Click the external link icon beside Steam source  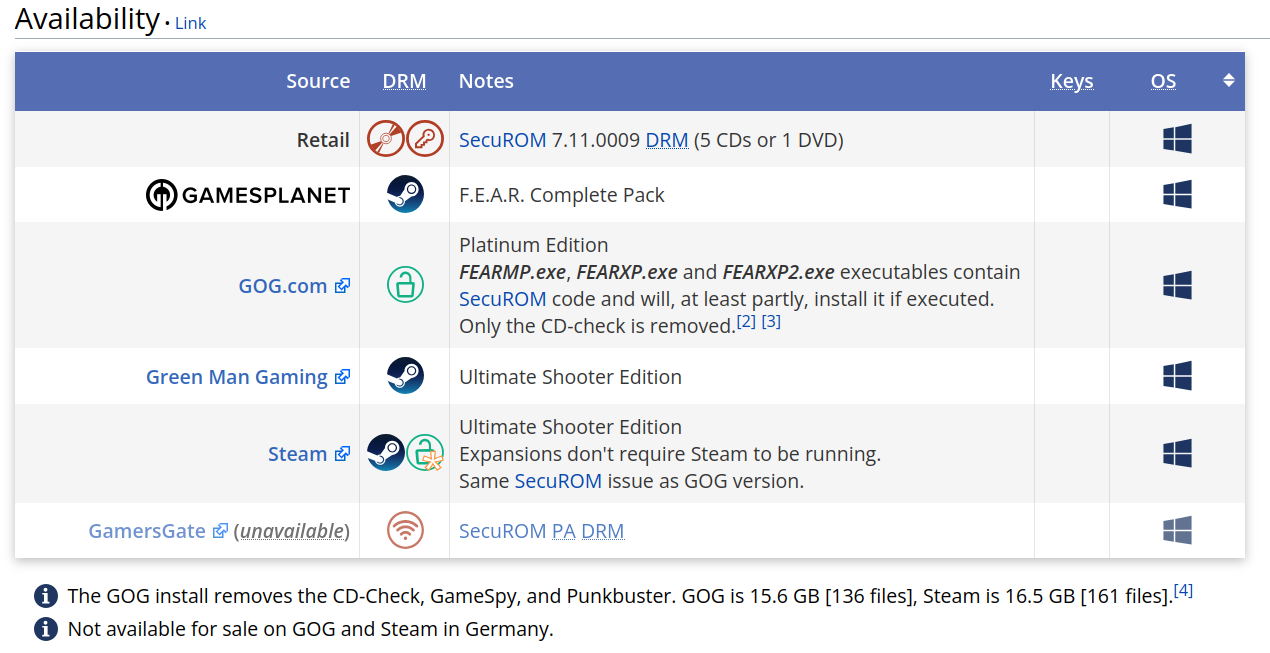tap(342, 454)
